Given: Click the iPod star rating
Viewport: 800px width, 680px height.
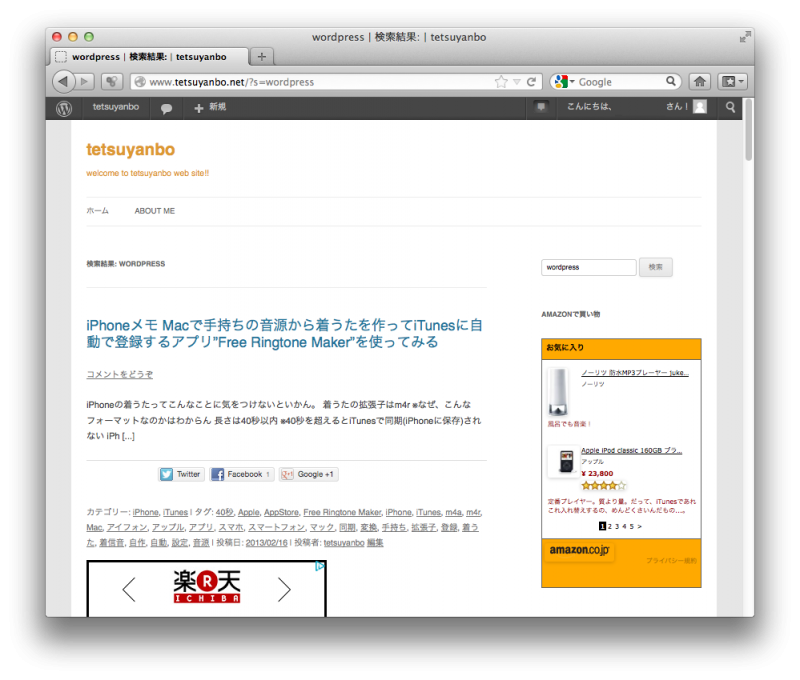Looking at the screenshot, I should (604, 486).
